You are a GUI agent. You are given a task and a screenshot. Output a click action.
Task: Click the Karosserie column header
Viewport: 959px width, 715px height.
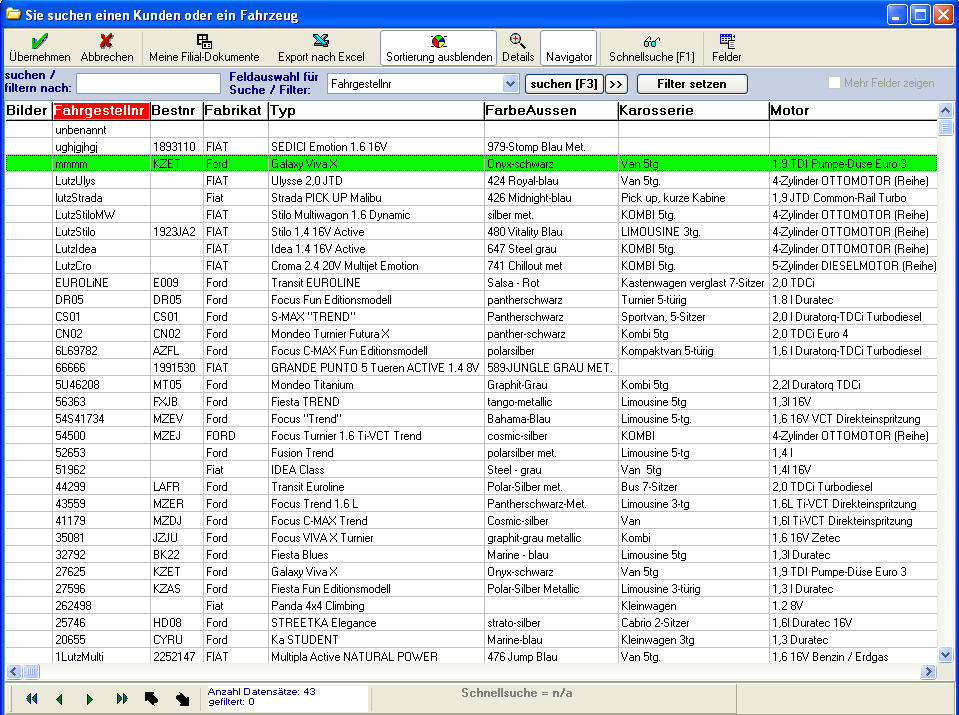[694, 110]
